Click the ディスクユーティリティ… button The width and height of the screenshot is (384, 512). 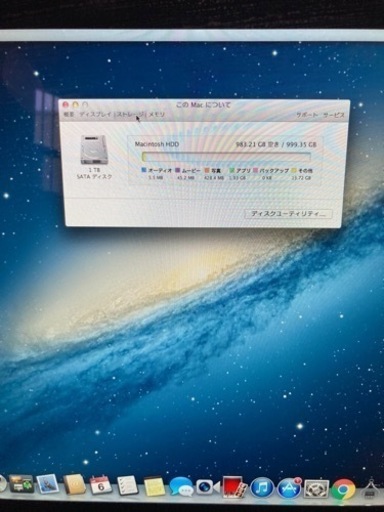coord(288,214)
